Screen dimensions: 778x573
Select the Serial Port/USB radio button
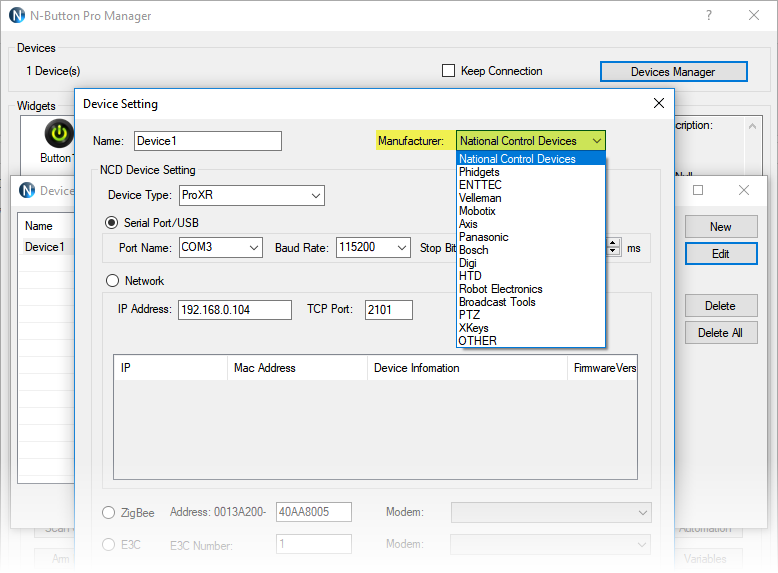[112, 223]
